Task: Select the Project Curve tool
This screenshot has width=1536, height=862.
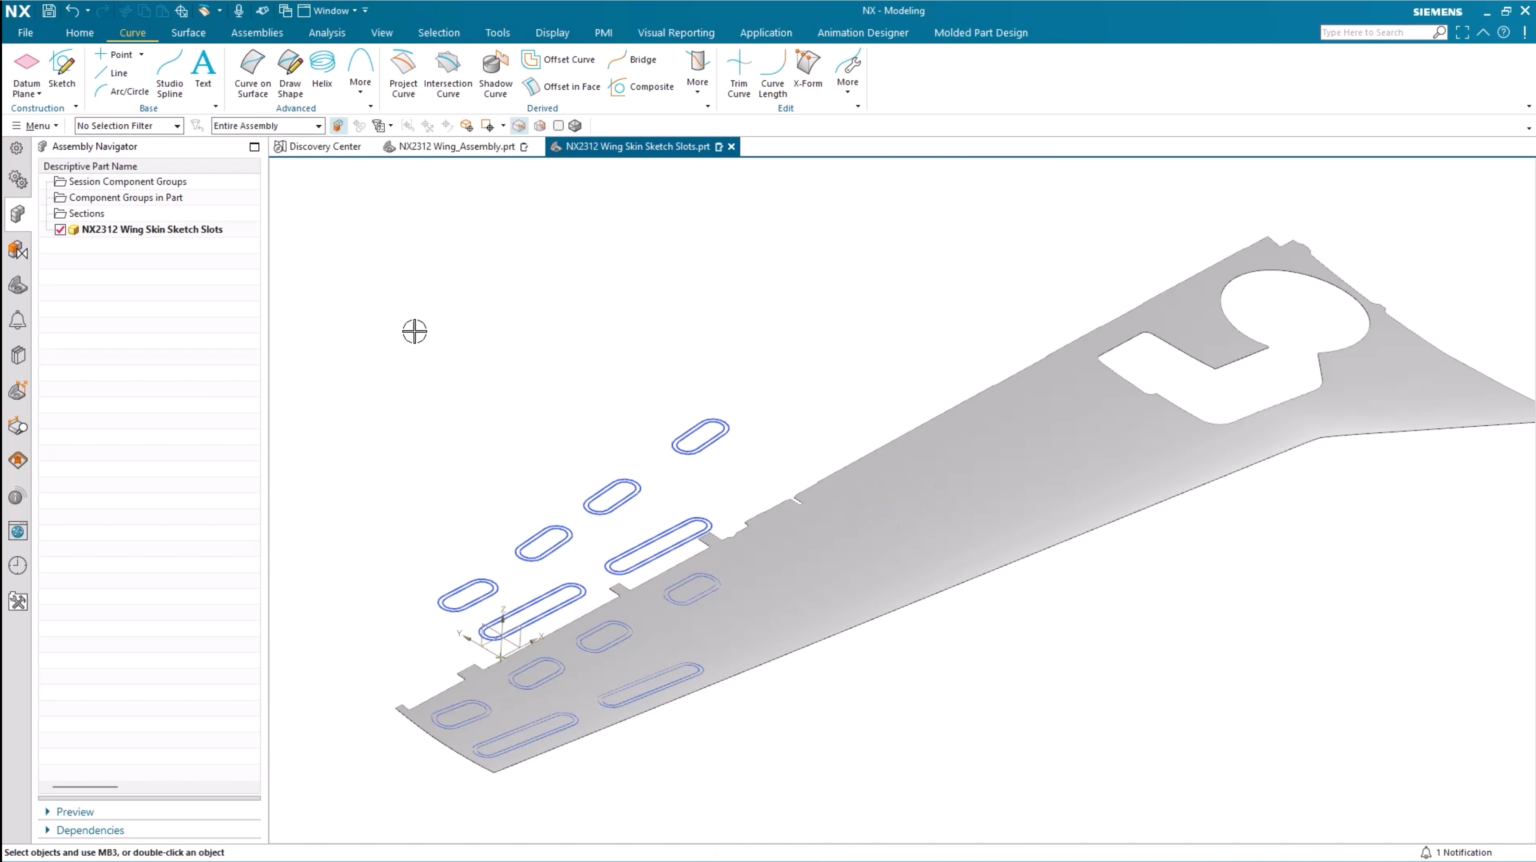Action: pos(403,74)
